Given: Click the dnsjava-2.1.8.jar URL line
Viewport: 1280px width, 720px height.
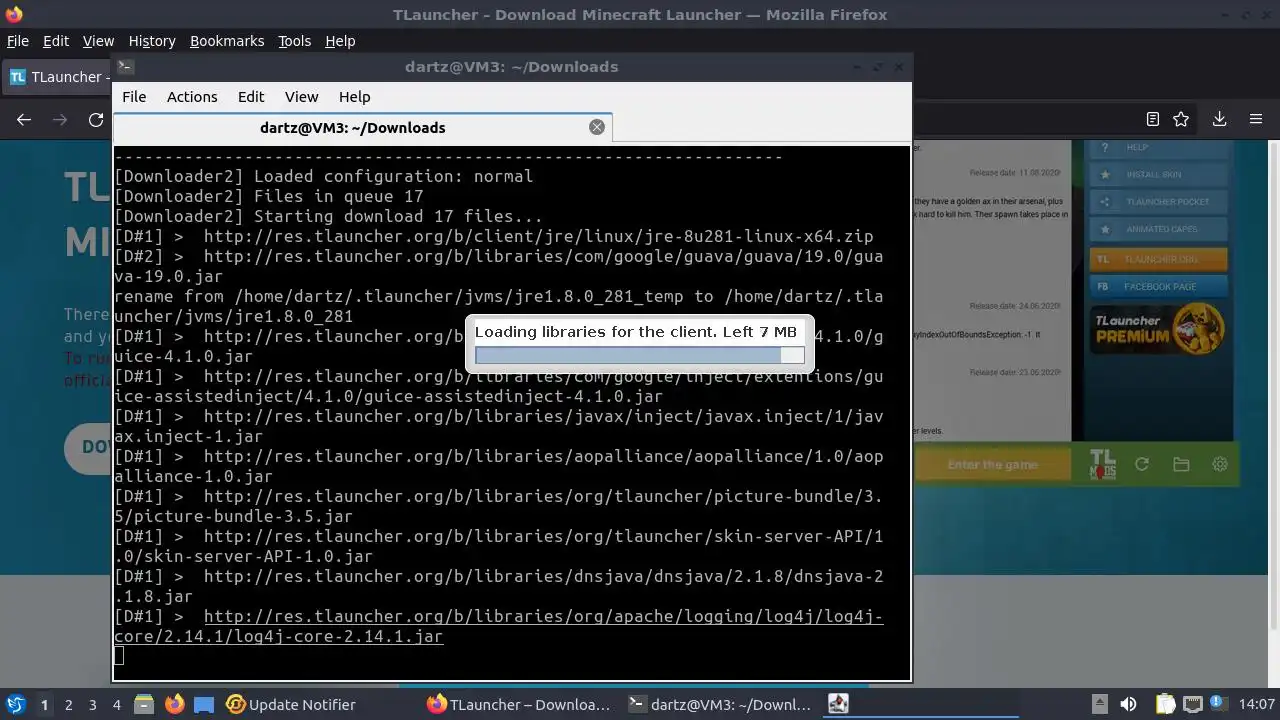Looking at the screenshot, I should (498, 586).
